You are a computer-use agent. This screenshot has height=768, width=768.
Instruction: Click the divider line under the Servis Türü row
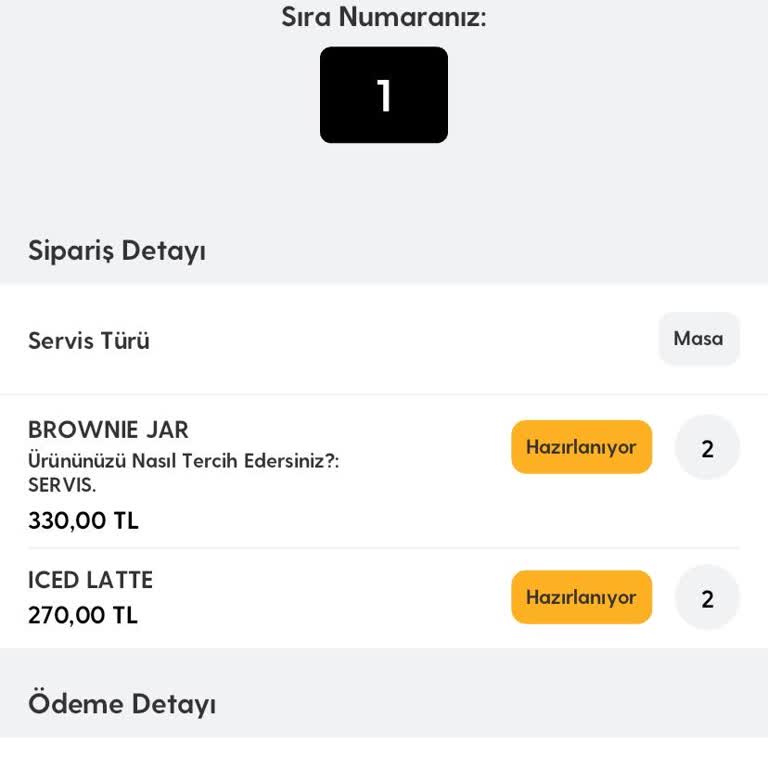pos(384,394)
